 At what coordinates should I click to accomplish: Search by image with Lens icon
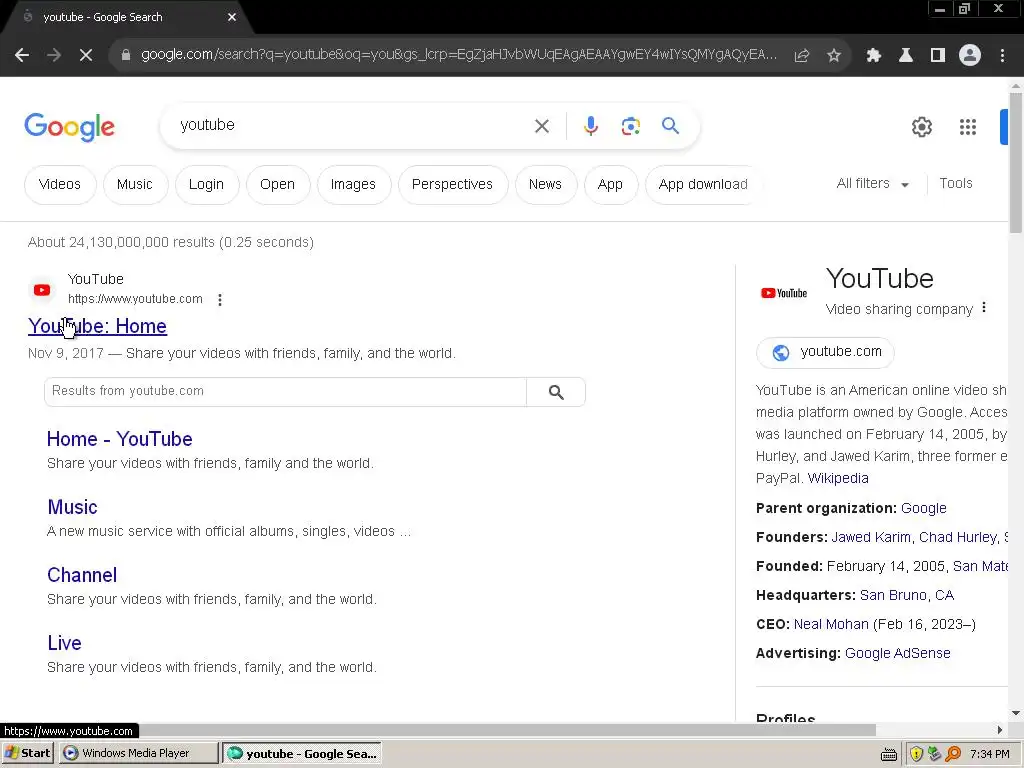(630, 126)
